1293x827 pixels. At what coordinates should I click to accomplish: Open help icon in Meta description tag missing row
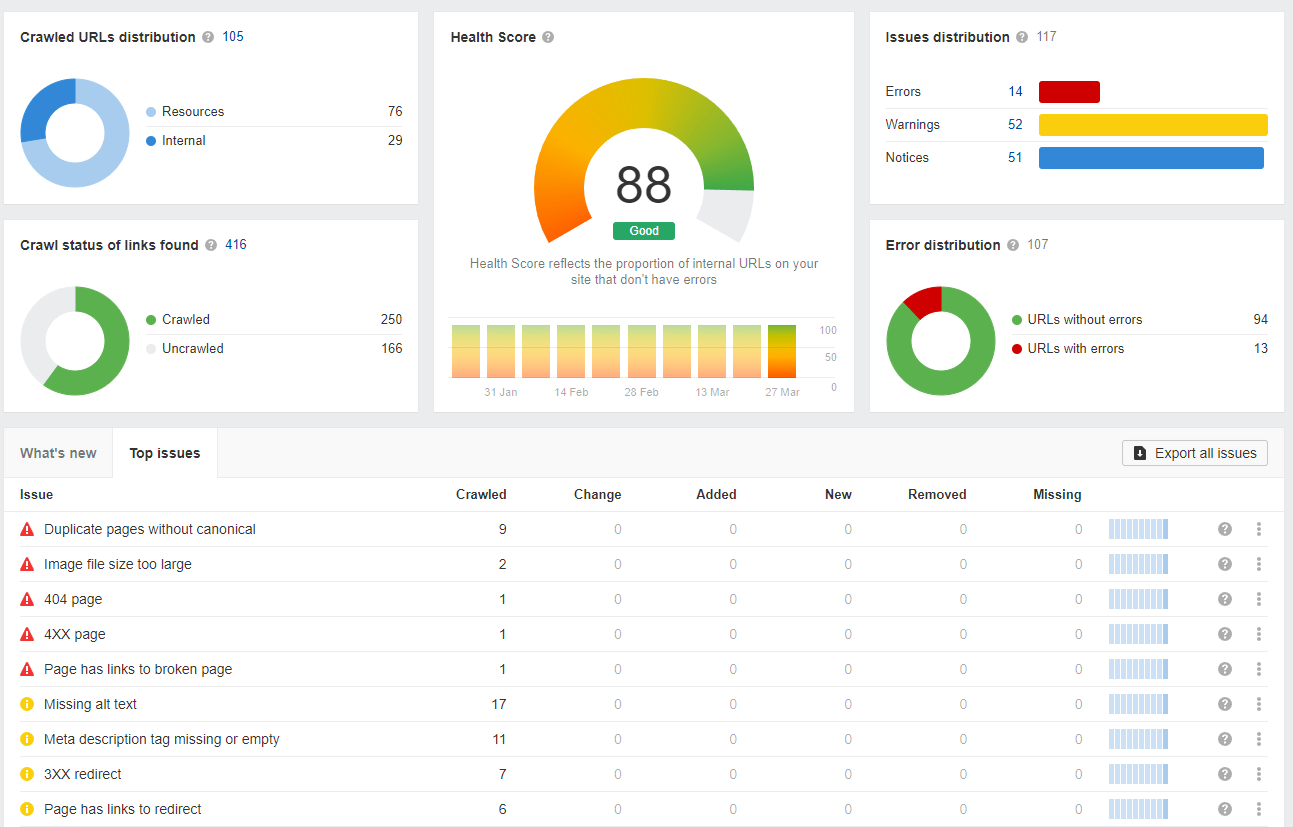point(1225,739)
